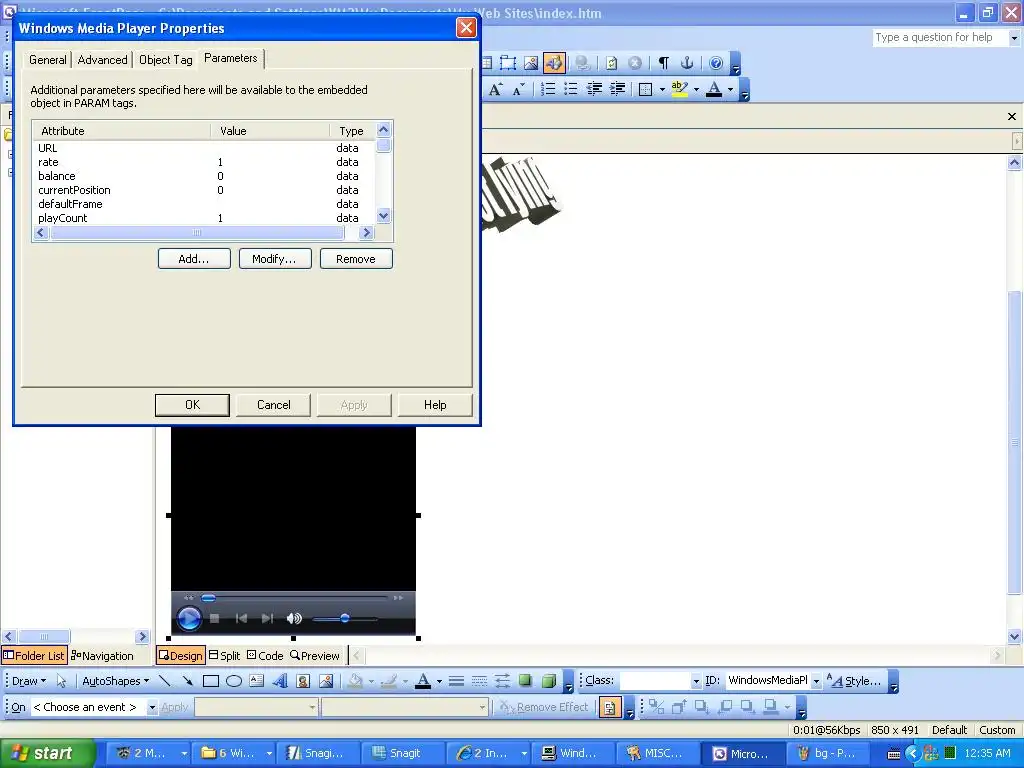
Task: Insert a Text Box from Drawing toolbar
Action: [257, 680]
